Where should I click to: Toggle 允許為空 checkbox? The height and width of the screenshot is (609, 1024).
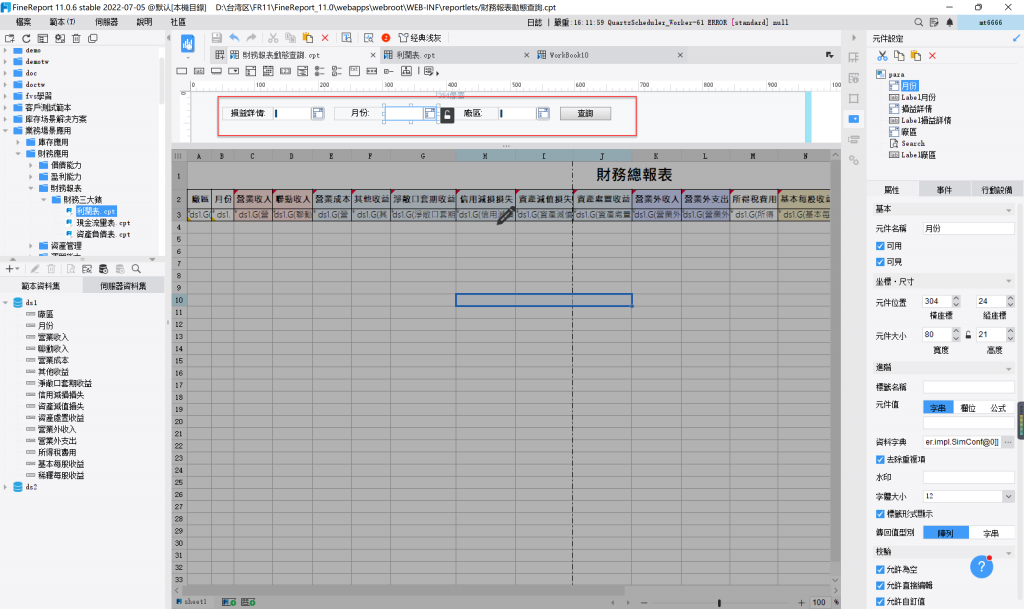[x=880, y=570]
